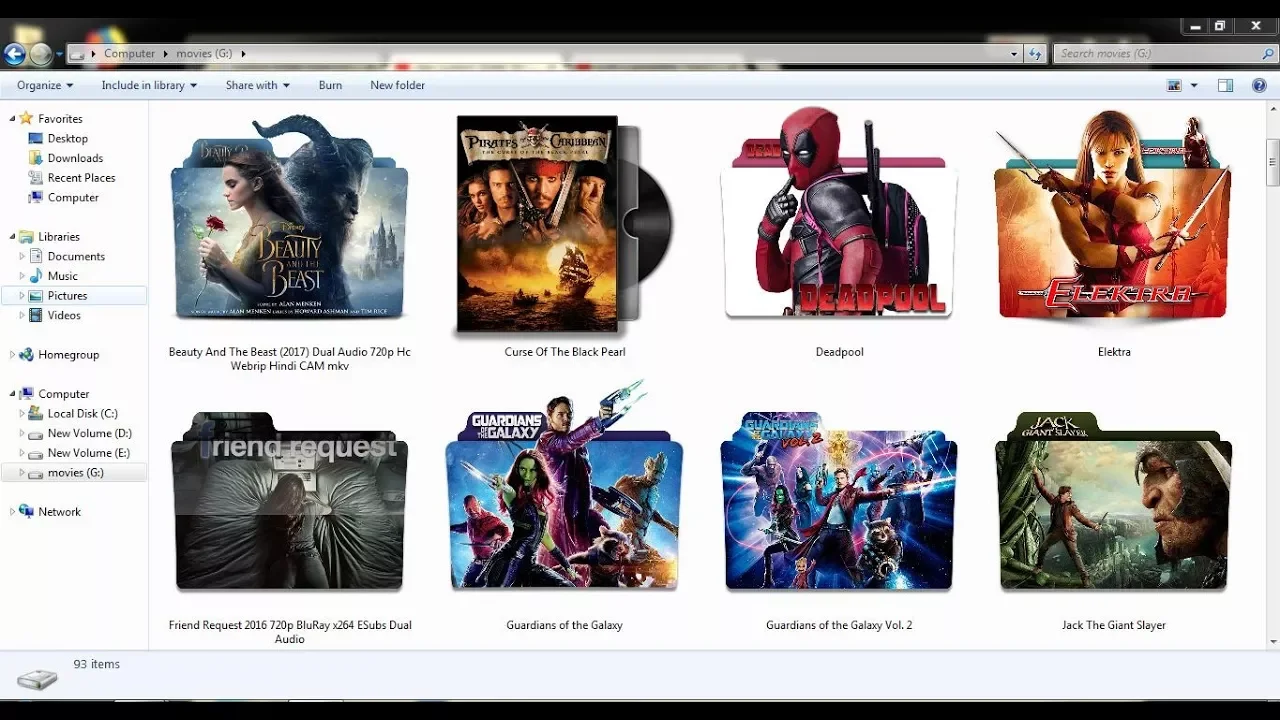Expand the Local Disk (C:) node

22,414
